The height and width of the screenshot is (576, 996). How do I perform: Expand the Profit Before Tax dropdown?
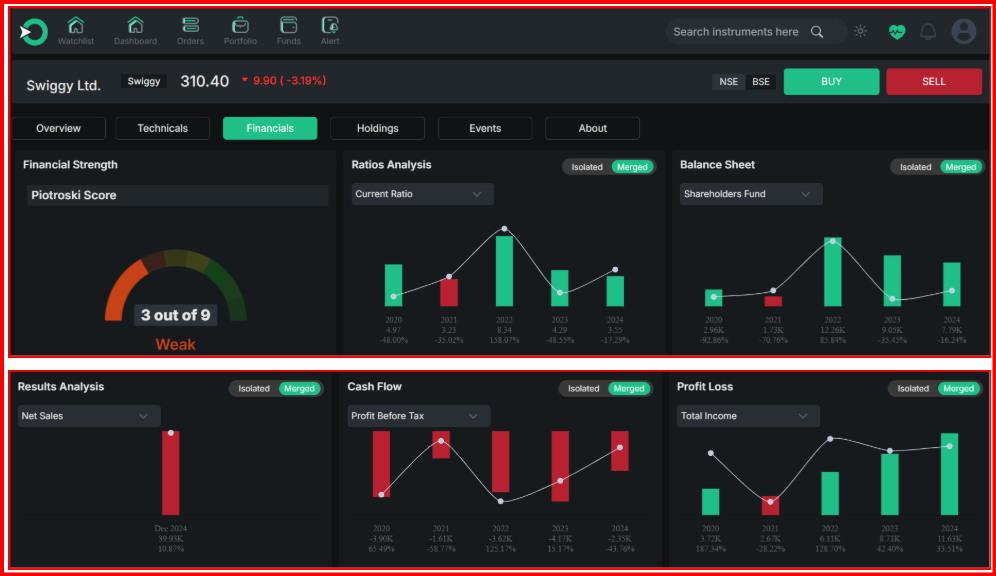point(419,416)
